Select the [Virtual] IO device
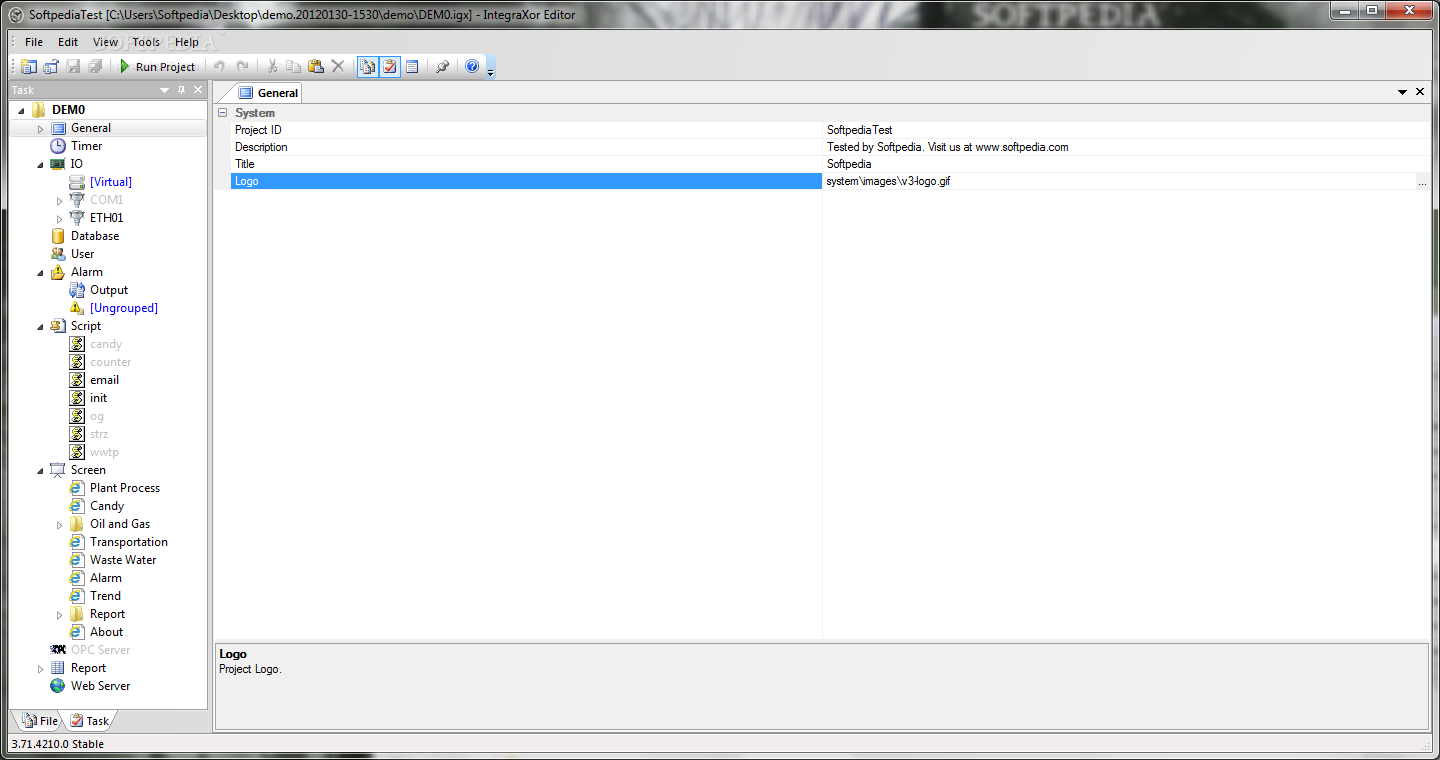This screenshot has height=760, width=1440. click(x=111, y=182)
